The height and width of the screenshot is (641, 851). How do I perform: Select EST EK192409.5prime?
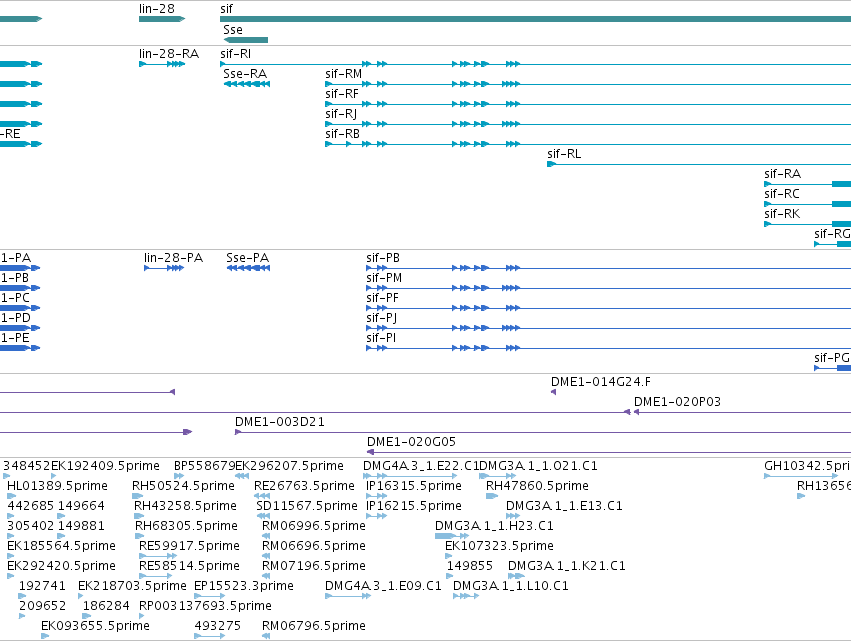point(54,476)
